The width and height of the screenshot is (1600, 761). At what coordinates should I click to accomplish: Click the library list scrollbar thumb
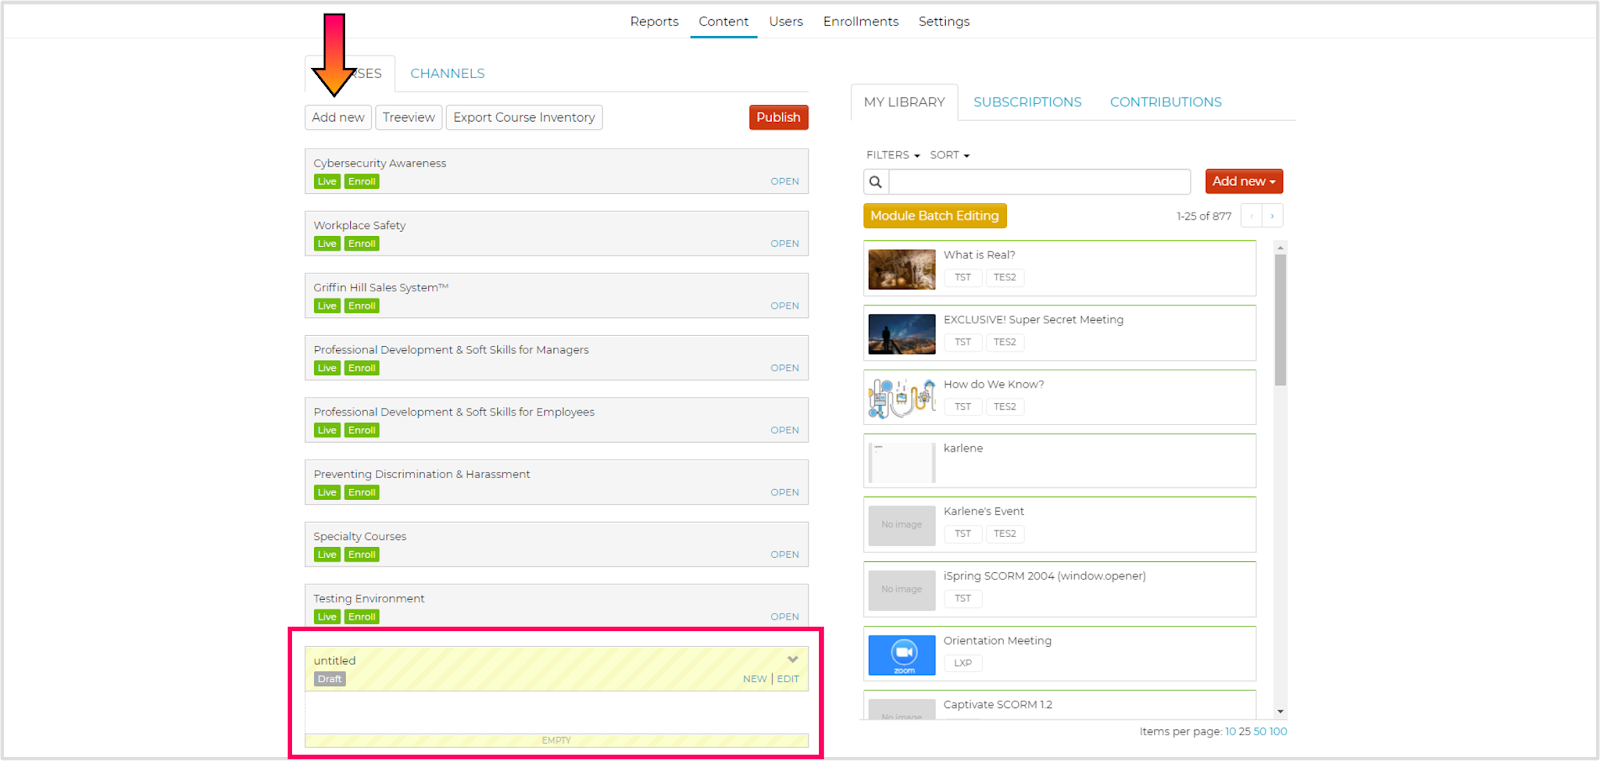[x=1281, y=319]
